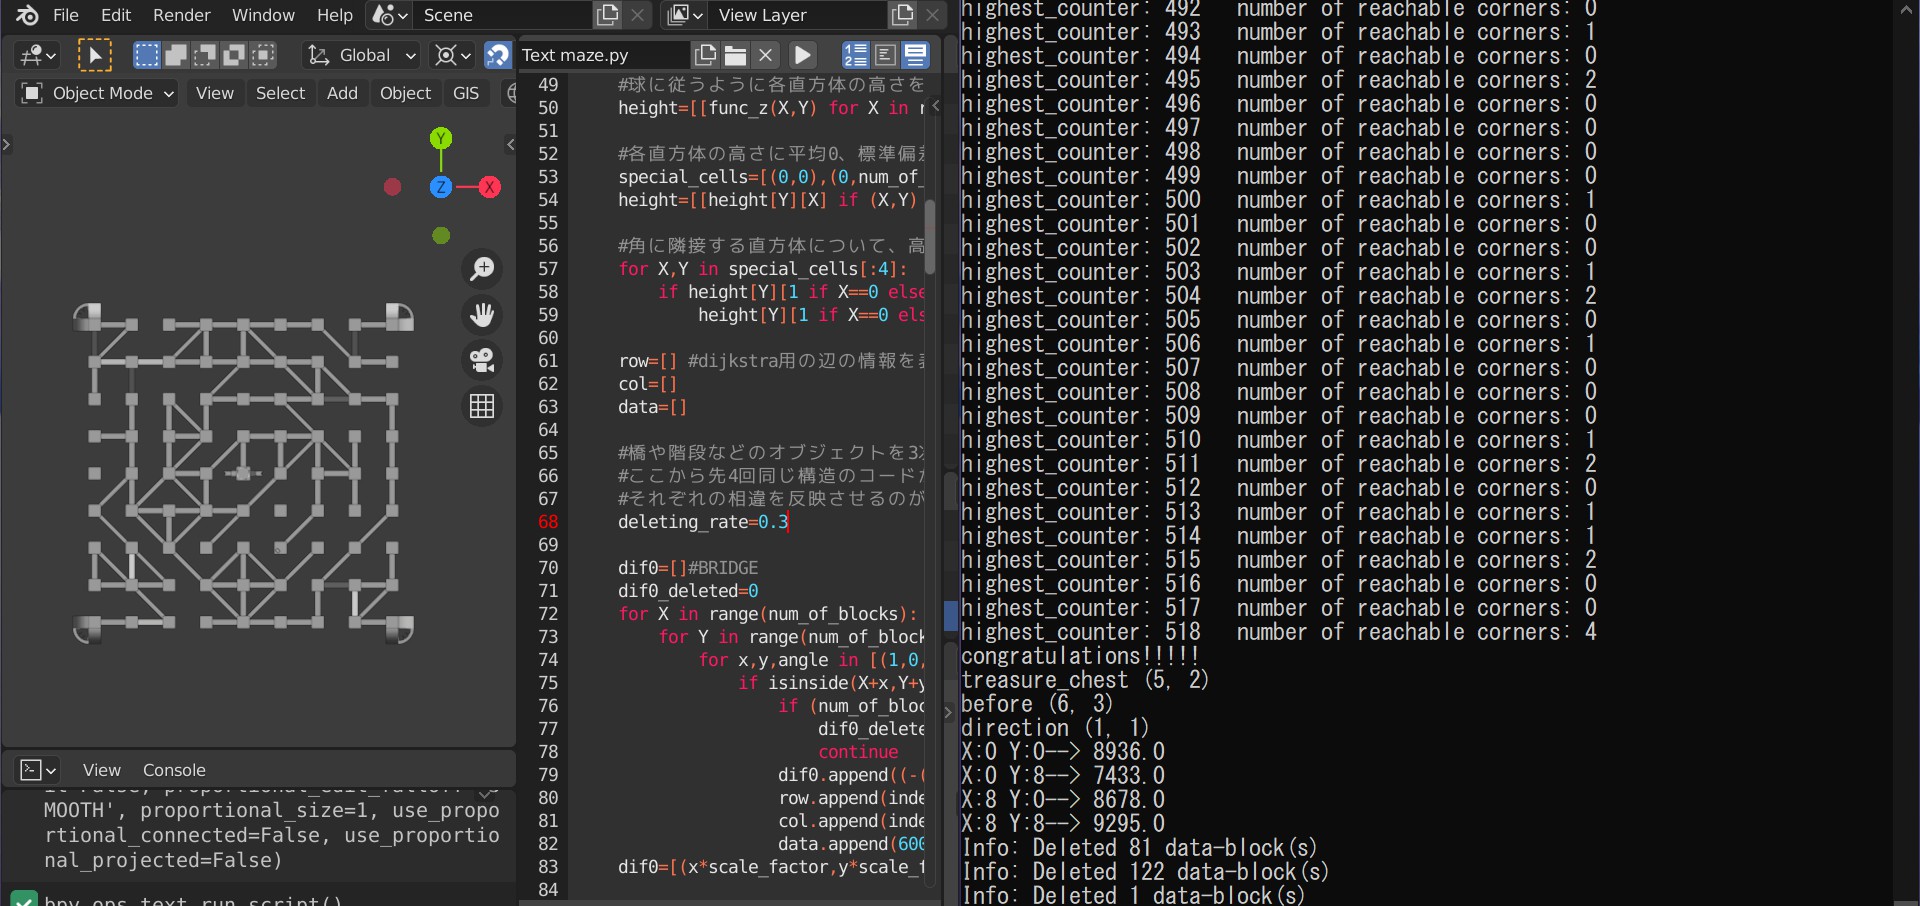Click the 'col=[]' code line
The height and width of the screenshot is (906, 1920).
pyautogui.click(x=648, y=384)
